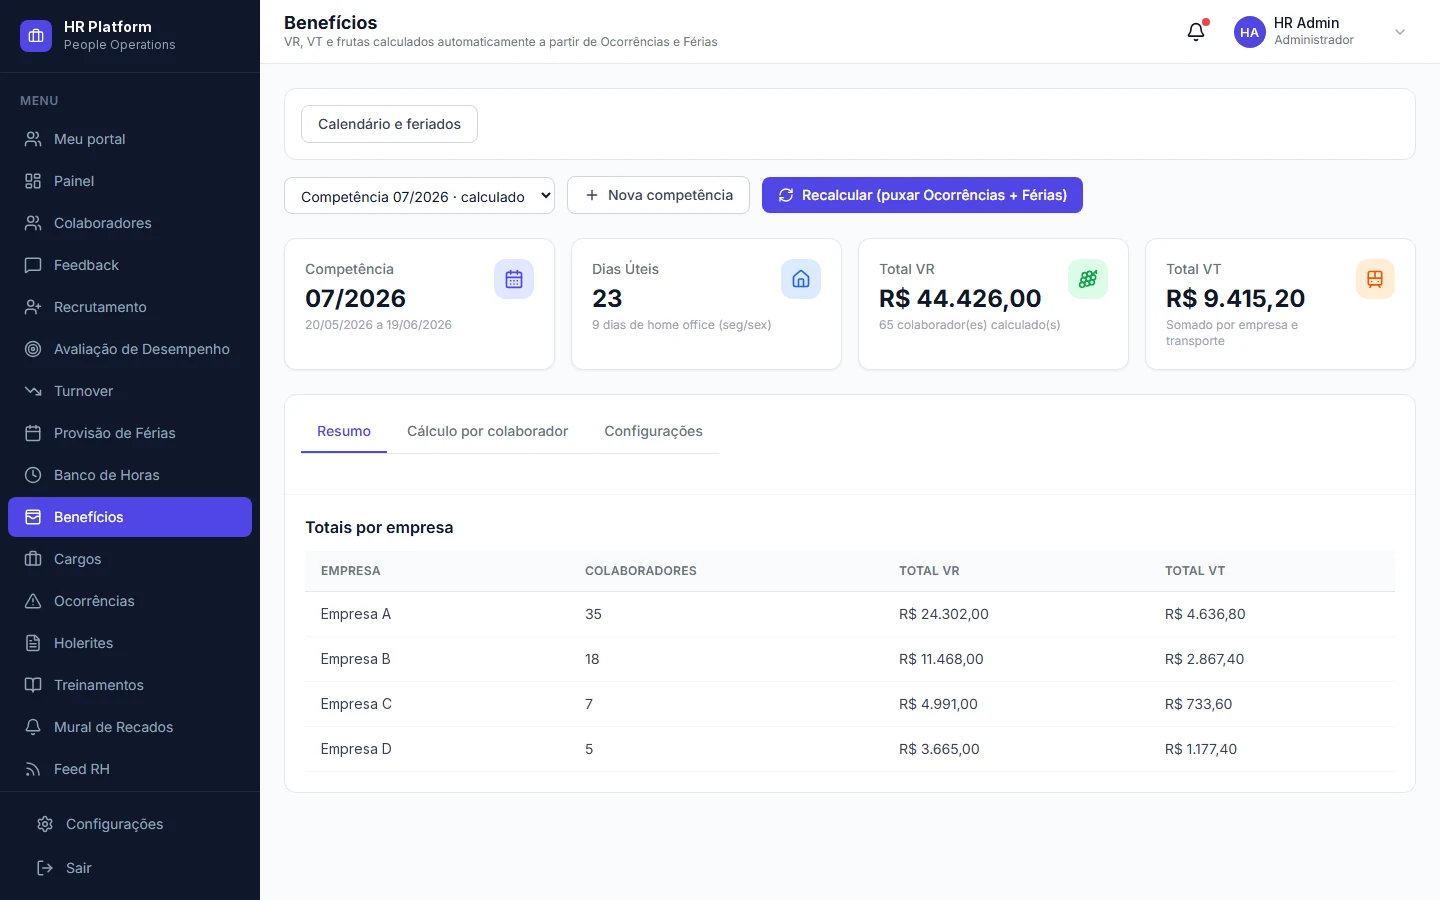The image size is (1440, 900).
Task: Click value R$ 24.302,00 in table
Action: click(x=944, y=614)
